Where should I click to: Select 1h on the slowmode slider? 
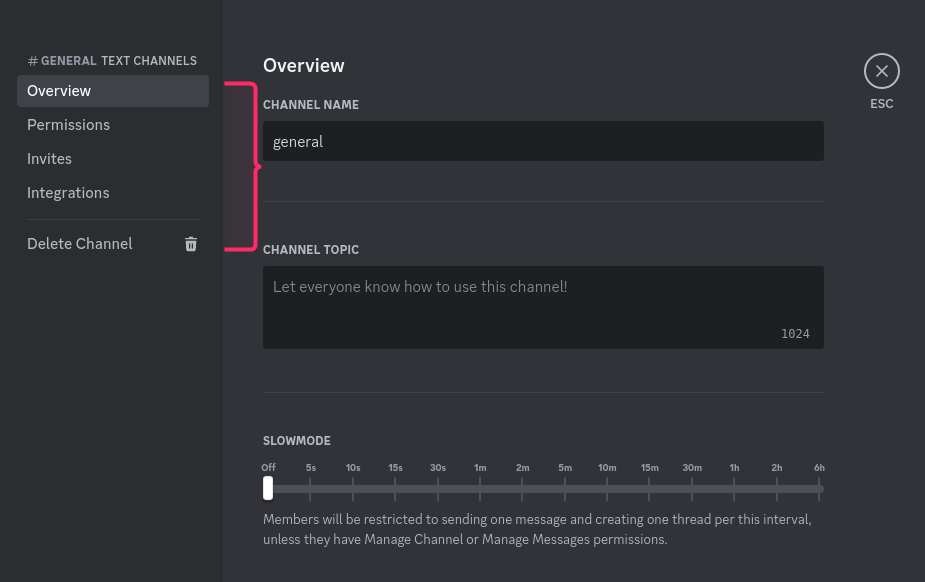(x=735, y=488)
